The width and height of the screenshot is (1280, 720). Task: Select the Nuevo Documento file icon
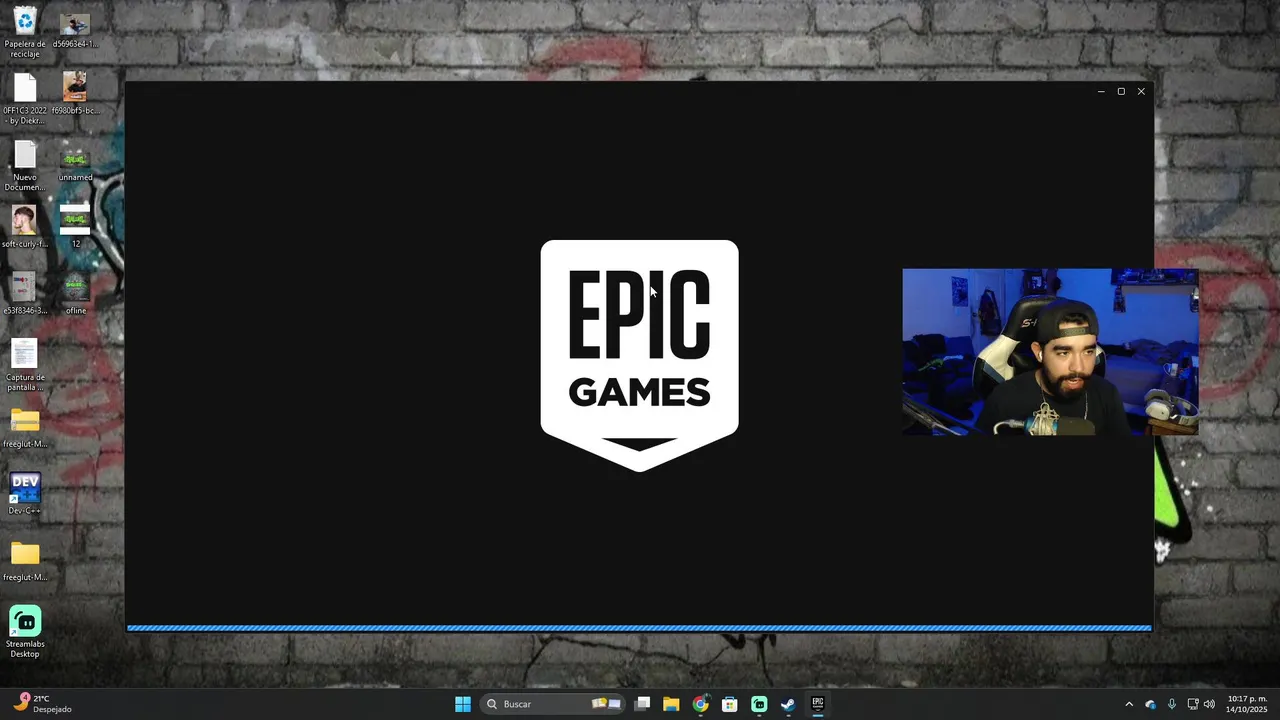coord(25,166)
